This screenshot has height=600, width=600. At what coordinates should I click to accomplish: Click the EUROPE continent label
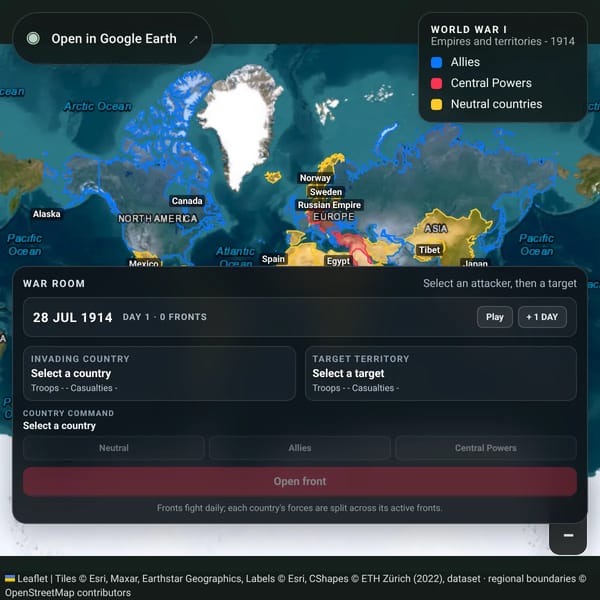(x=334, y=217)
